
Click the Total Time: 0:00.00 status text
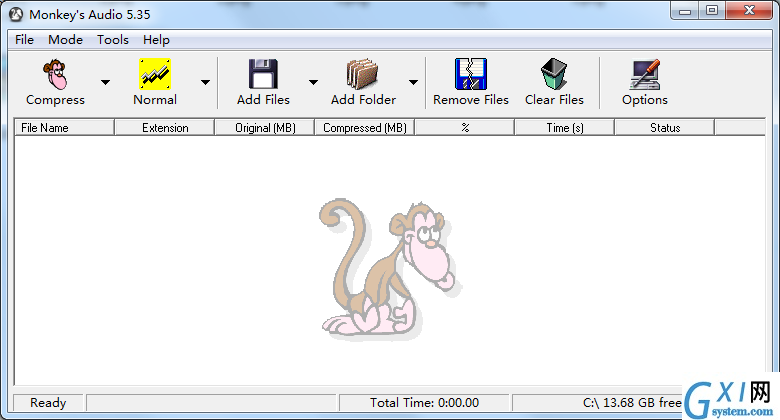pyautogui.click(x=424, y=403)
